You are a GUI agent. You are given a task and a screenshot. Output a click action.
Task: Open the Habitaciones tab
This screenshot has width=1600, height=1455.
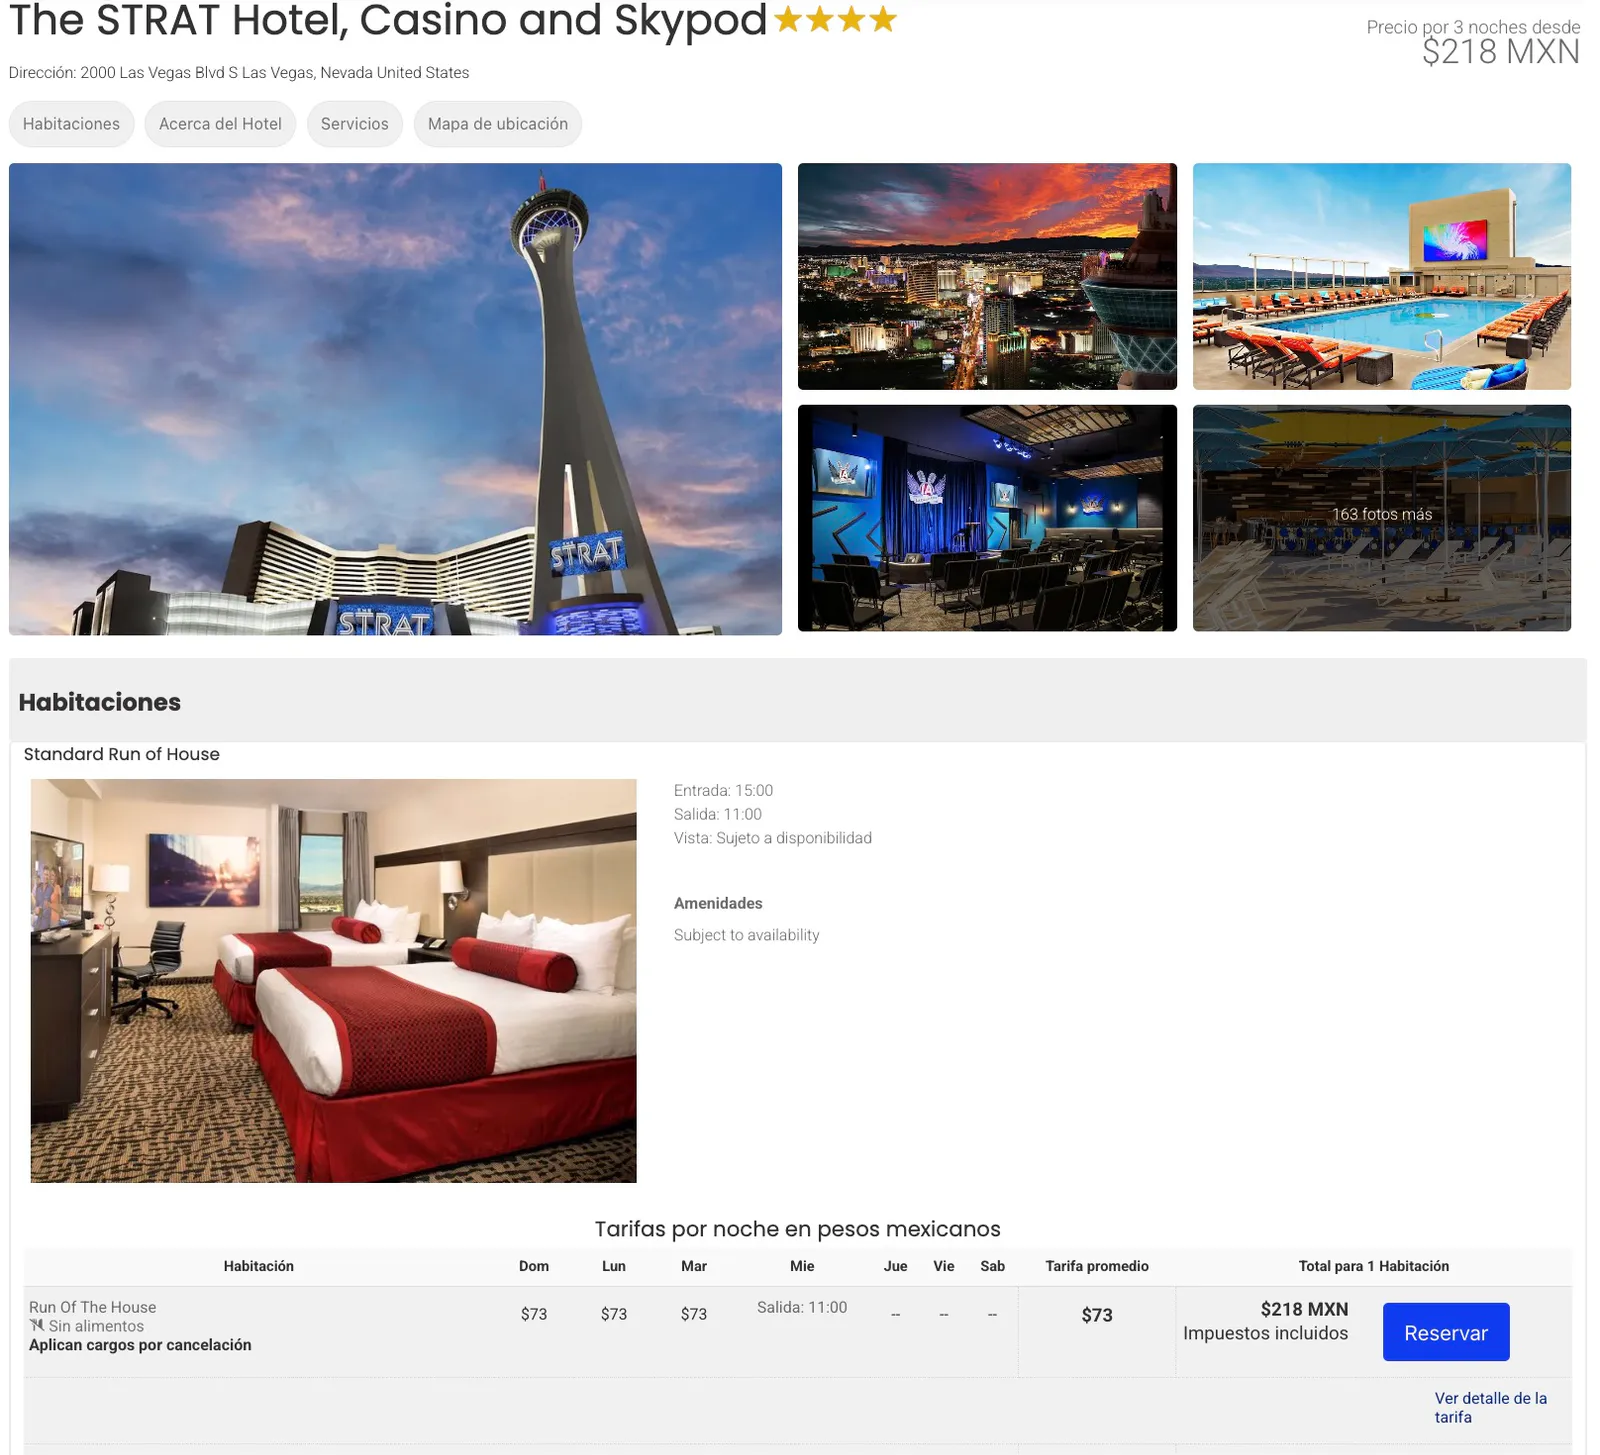71,124
